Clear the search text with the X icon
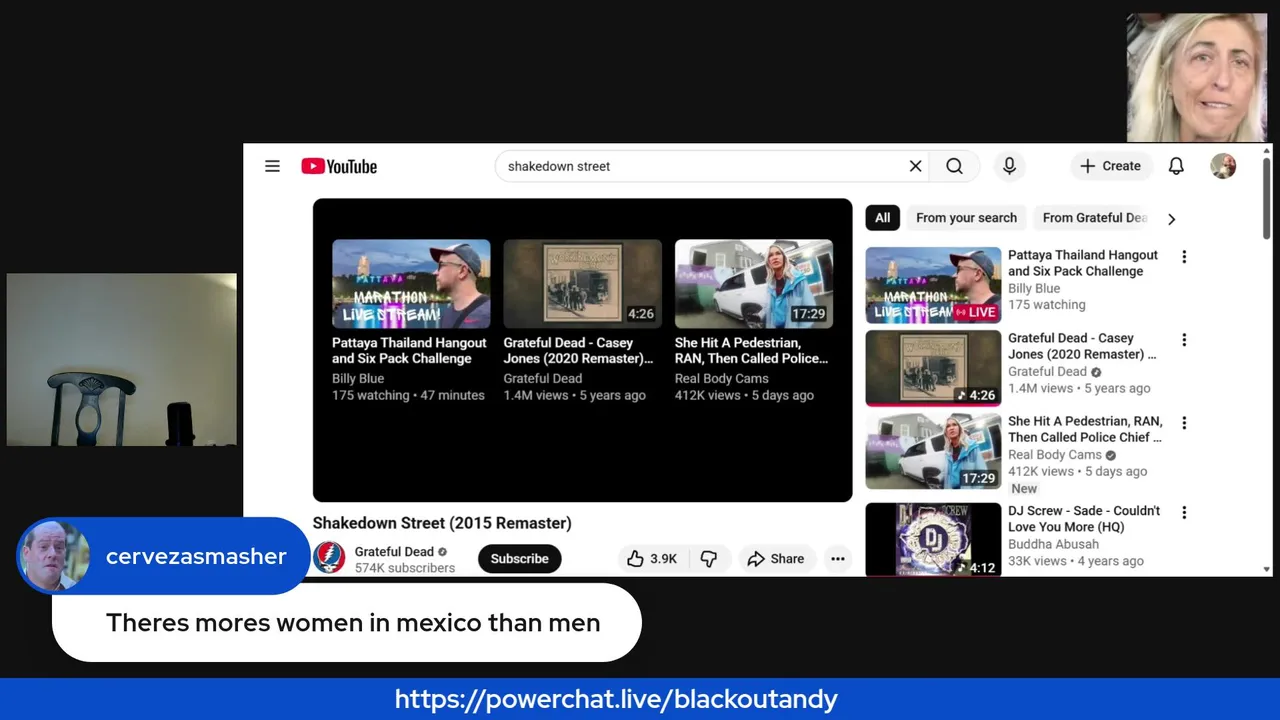1280x720 pixels. [915, 166]
